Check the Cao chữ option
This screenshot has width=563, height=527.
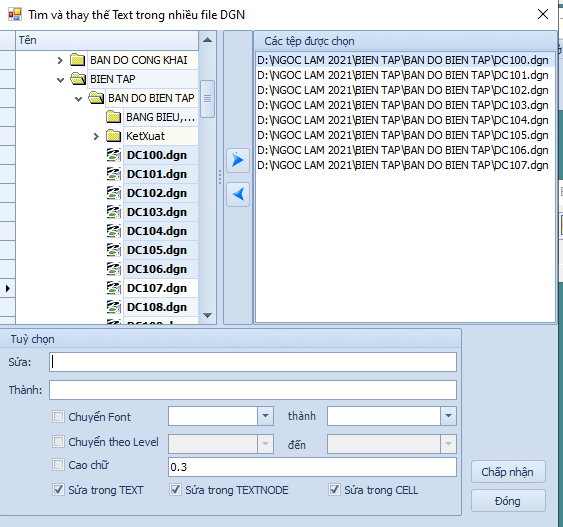click(x=58, y=465)
